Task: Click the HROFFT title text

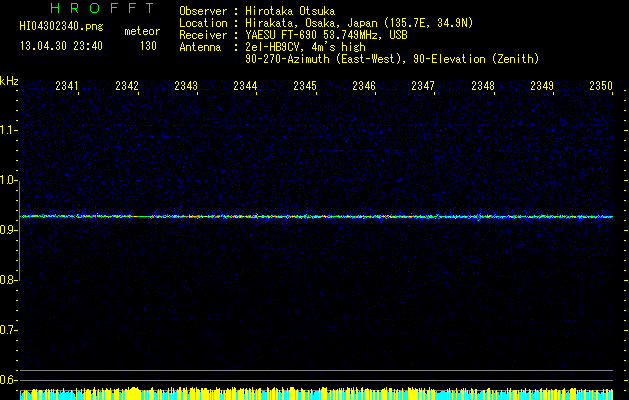Action: coord(102,8)
